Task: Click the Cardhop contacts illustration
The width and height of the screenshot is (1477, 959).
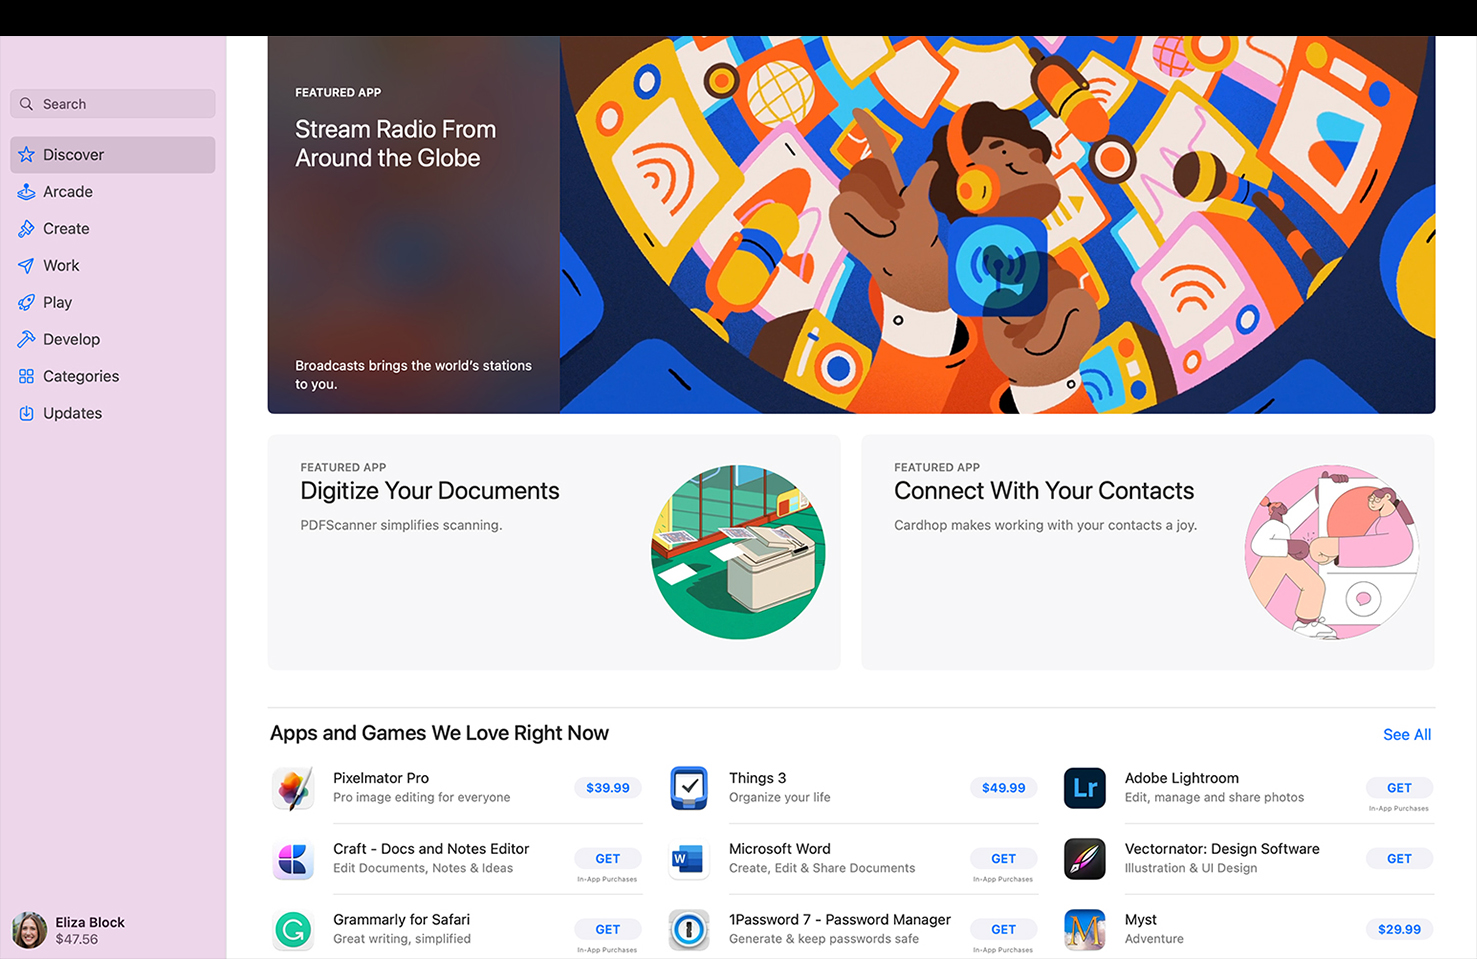Action: click(x=1332, y=552)
